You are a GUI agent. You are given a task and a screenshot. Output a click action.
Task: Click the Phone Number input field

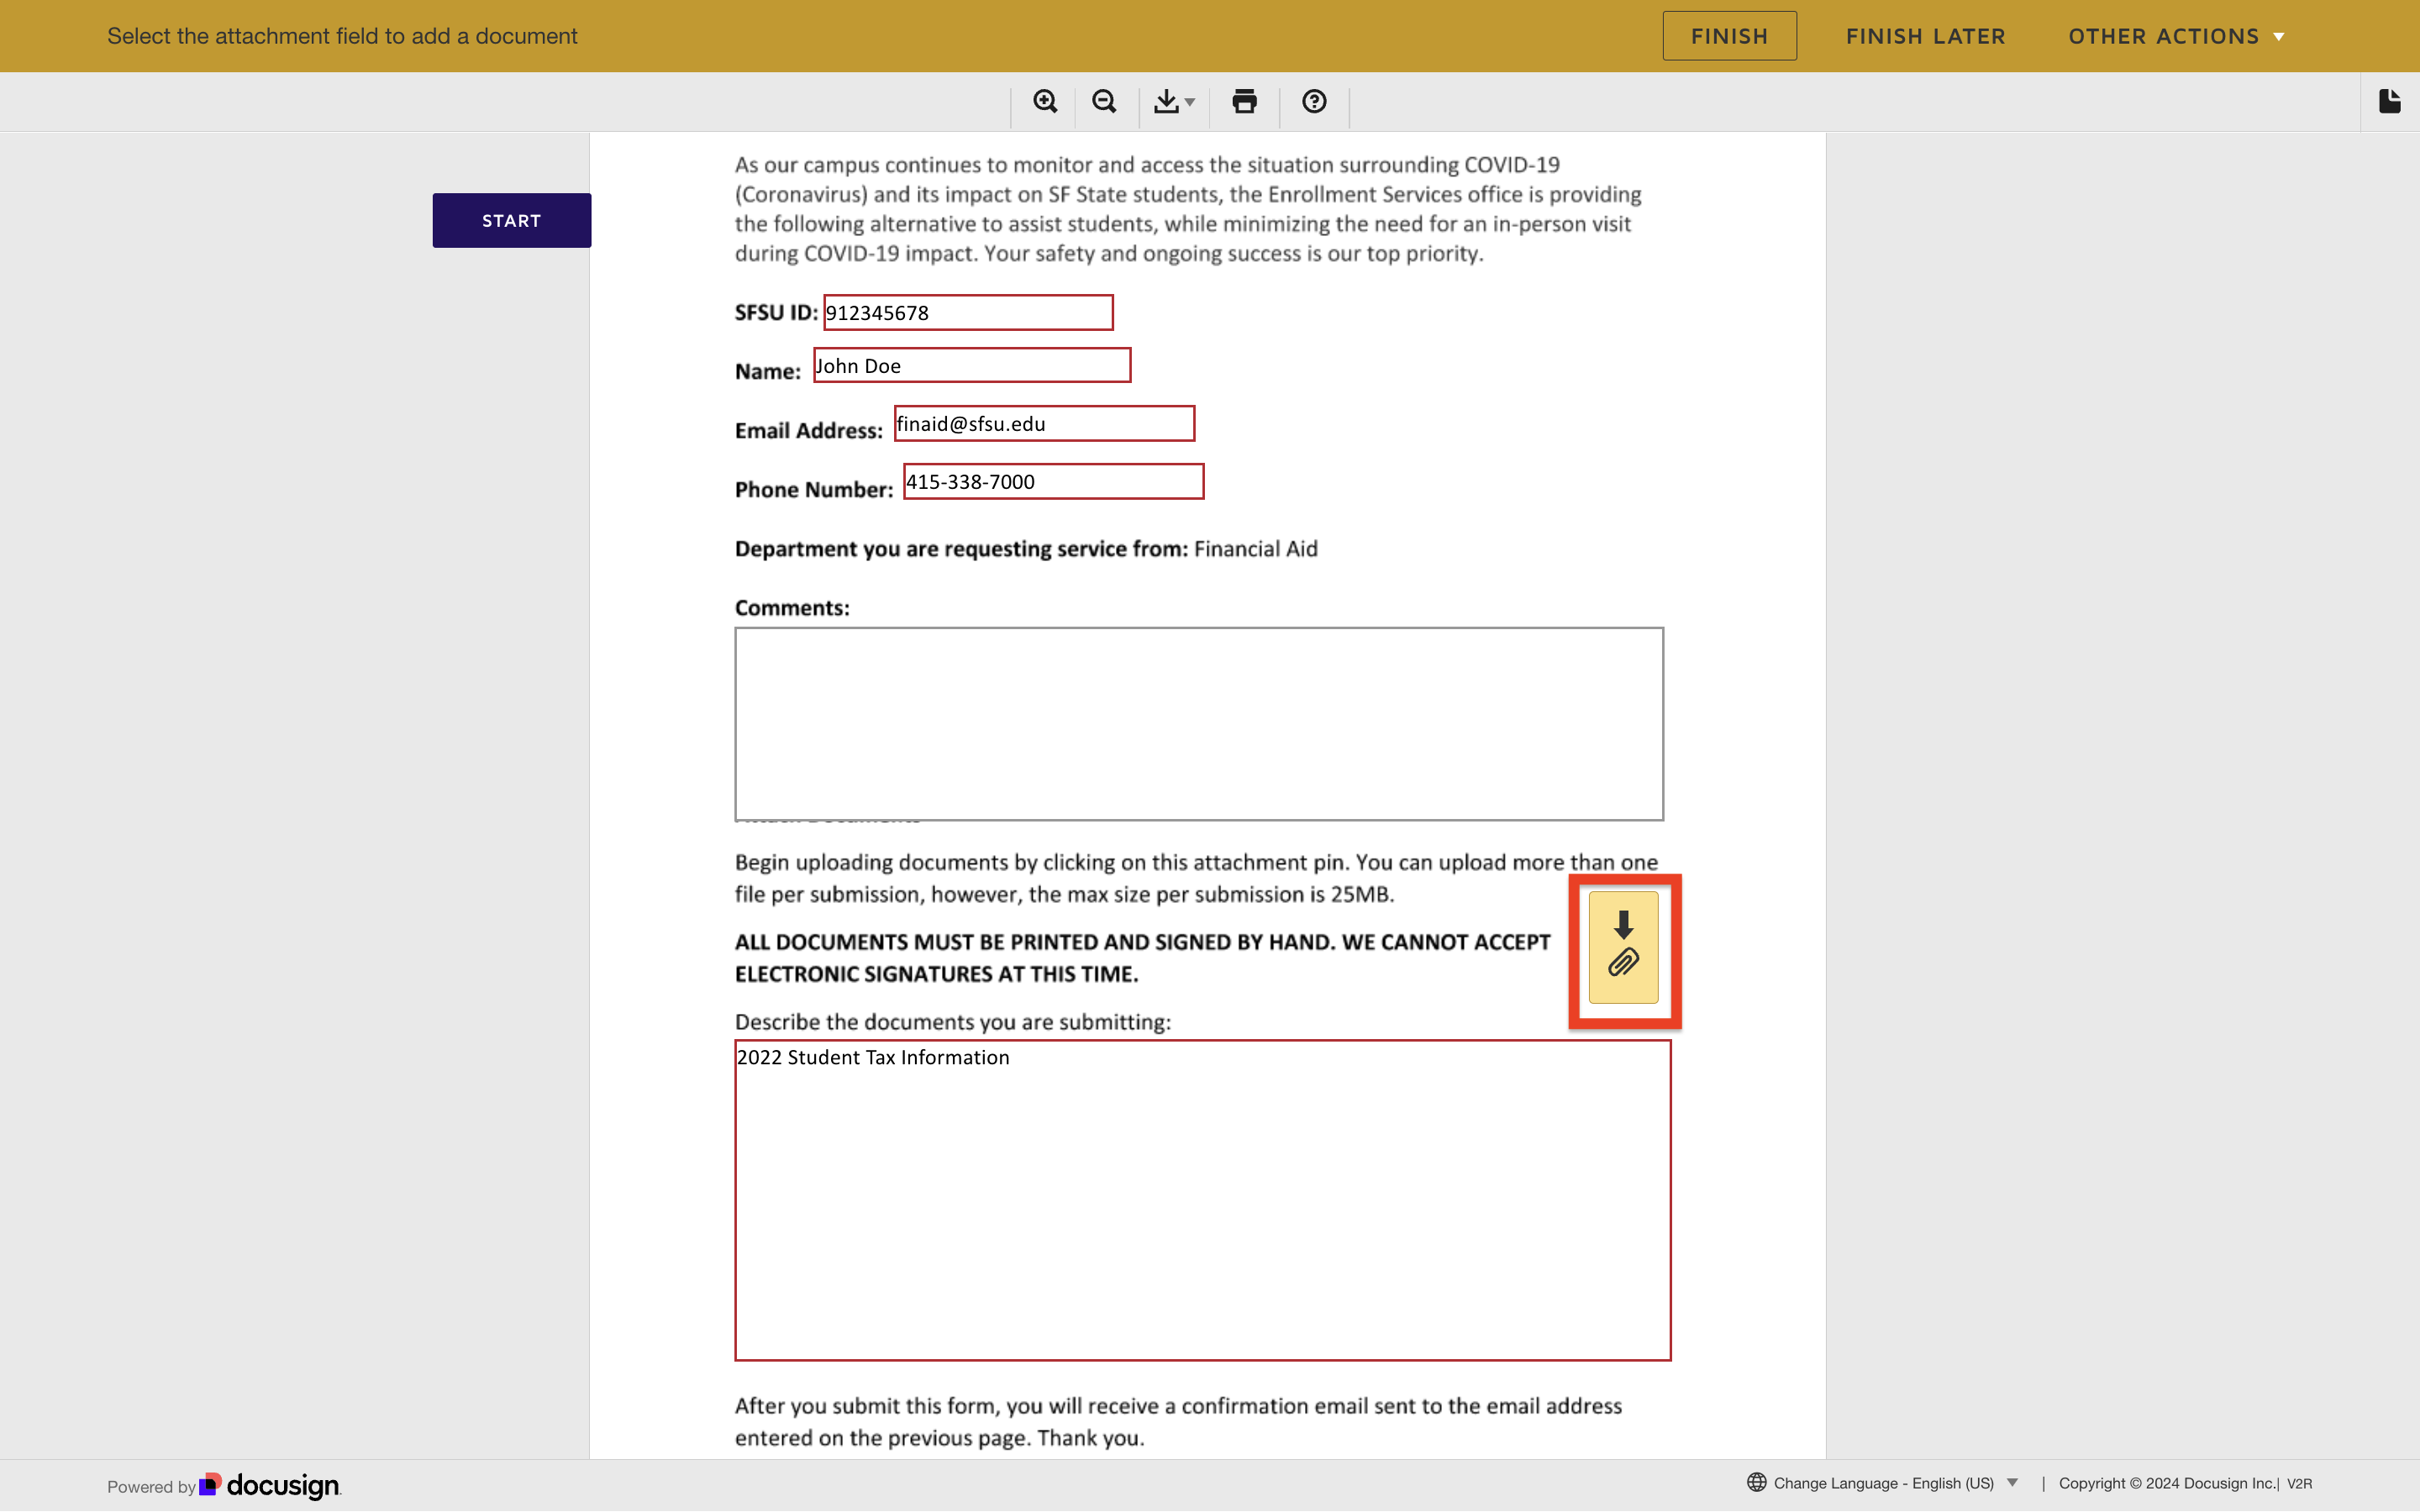[1053, 481]
